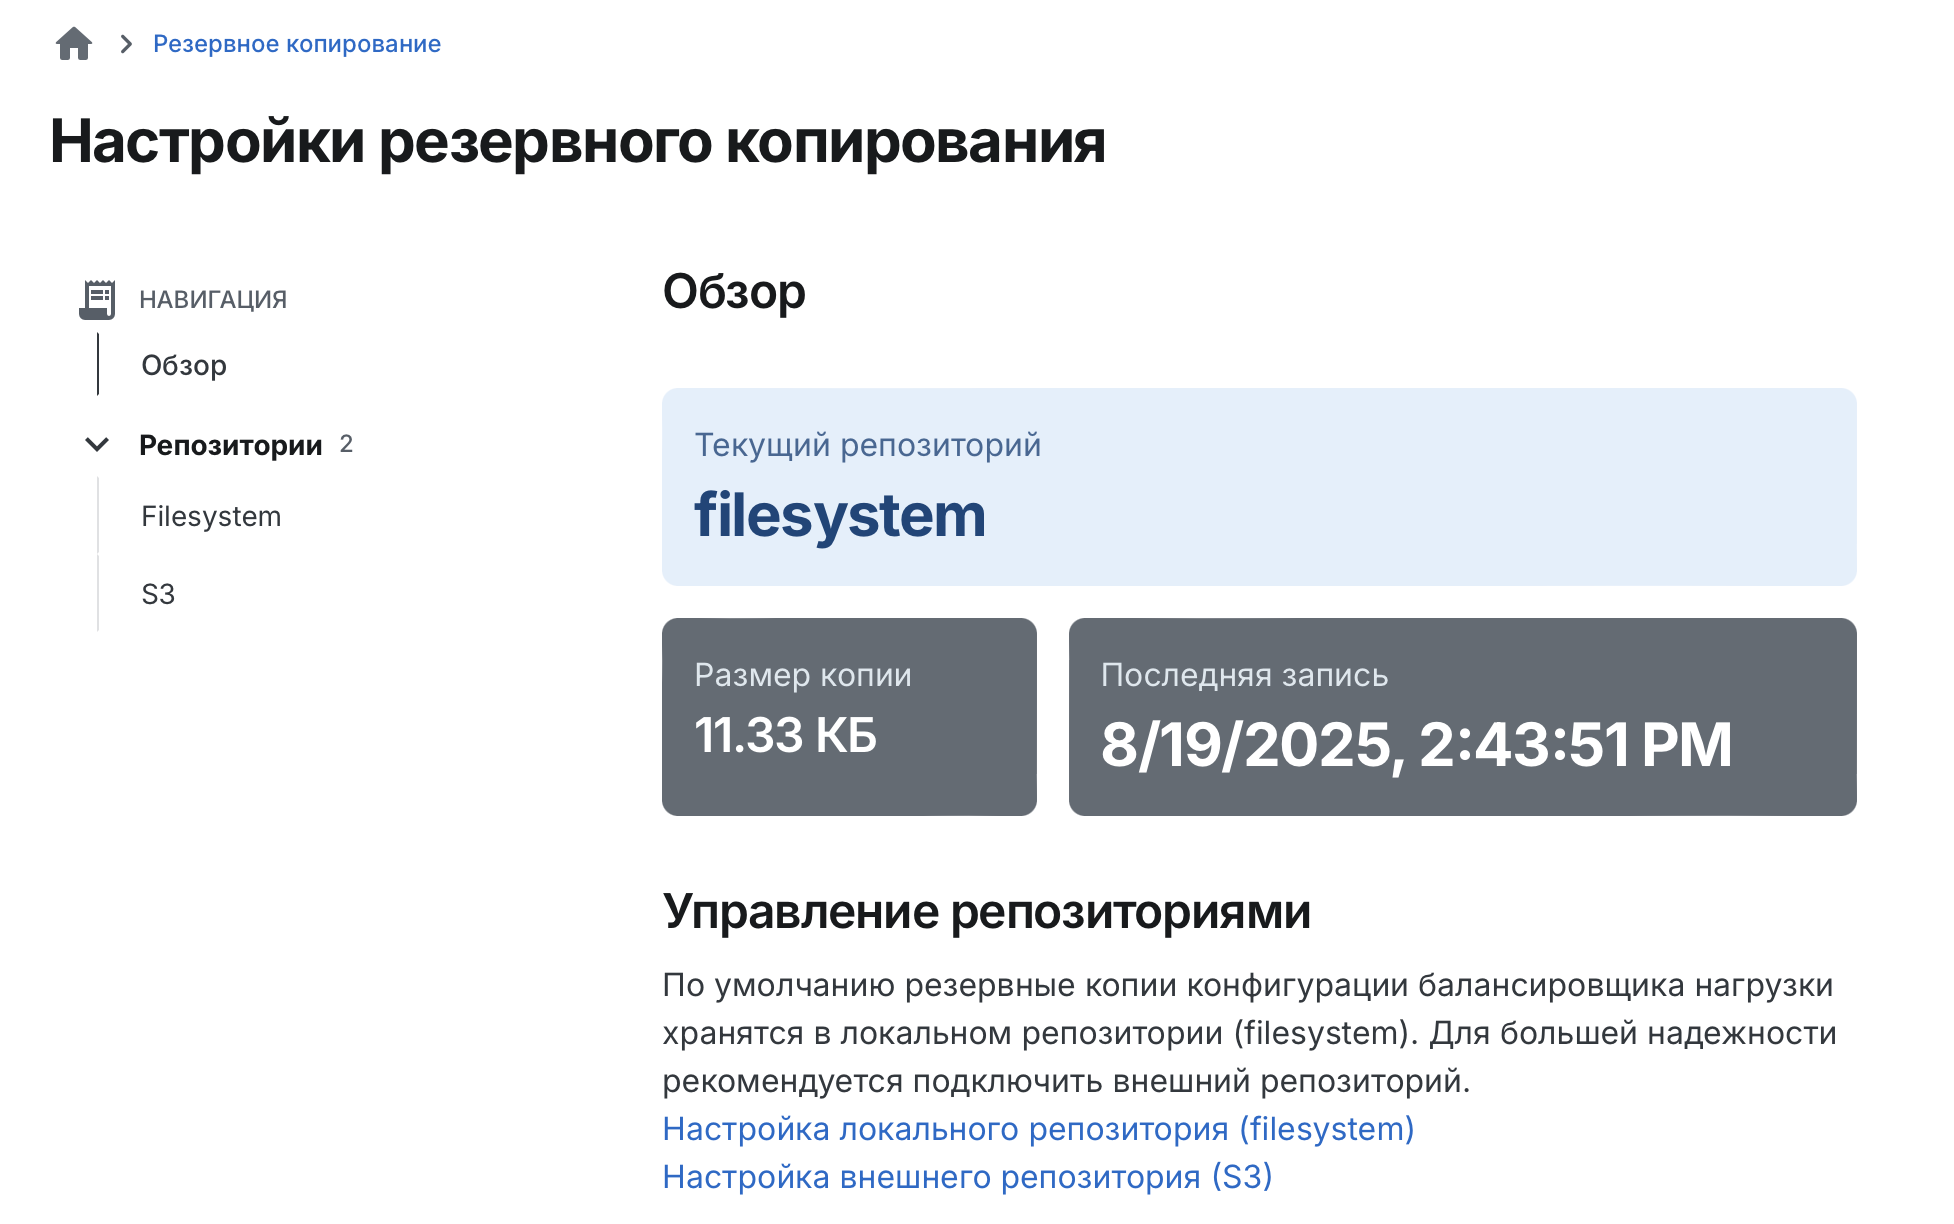Click the Последняя запись card
Viewport: 1954px width, 1224px height.
coord(1463,717)
